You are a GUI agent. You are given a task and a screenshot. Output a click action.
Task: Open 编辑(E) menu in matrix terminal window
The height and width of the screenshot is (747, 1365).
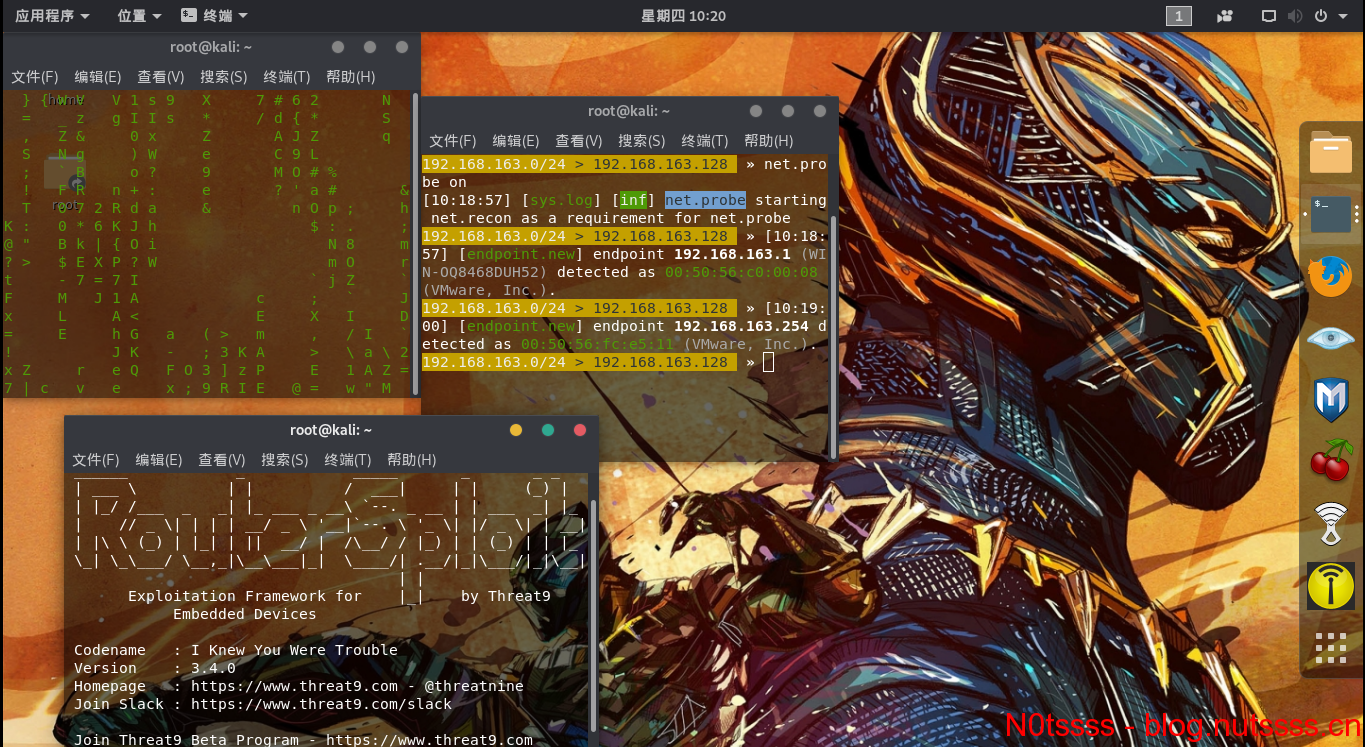98,77
